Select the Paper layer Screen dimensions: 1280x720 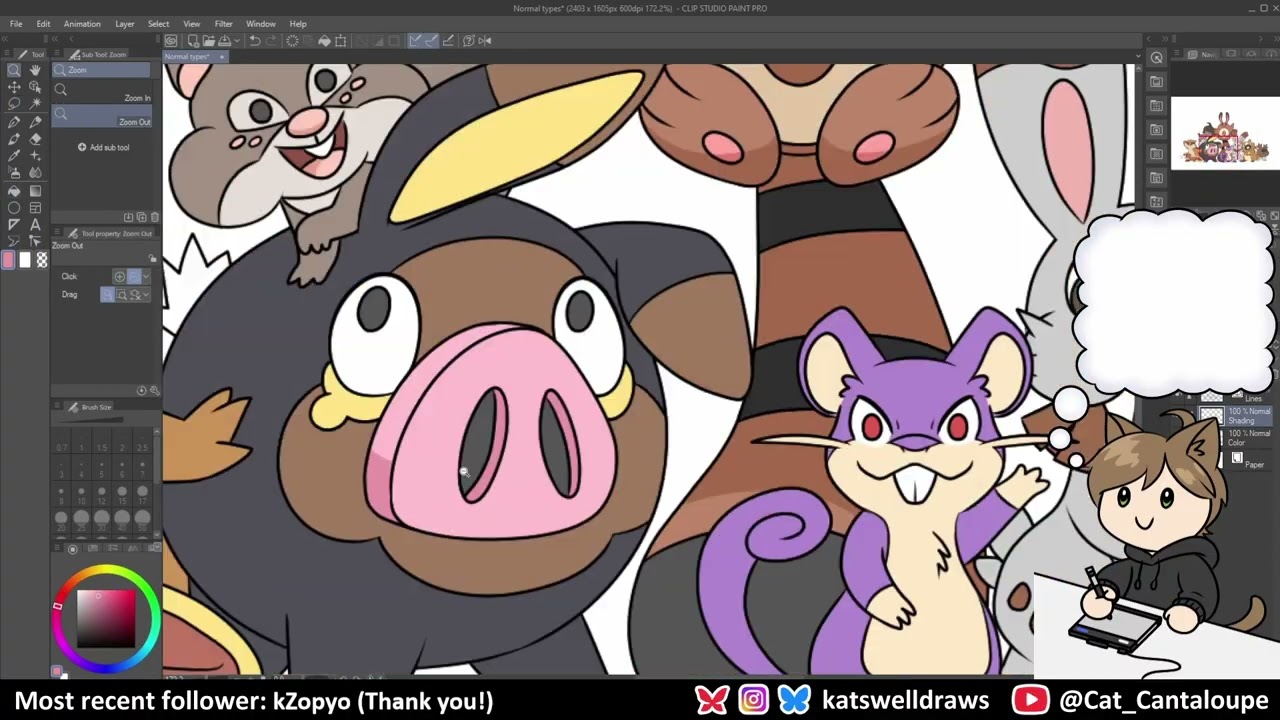tap(1245, 462)
